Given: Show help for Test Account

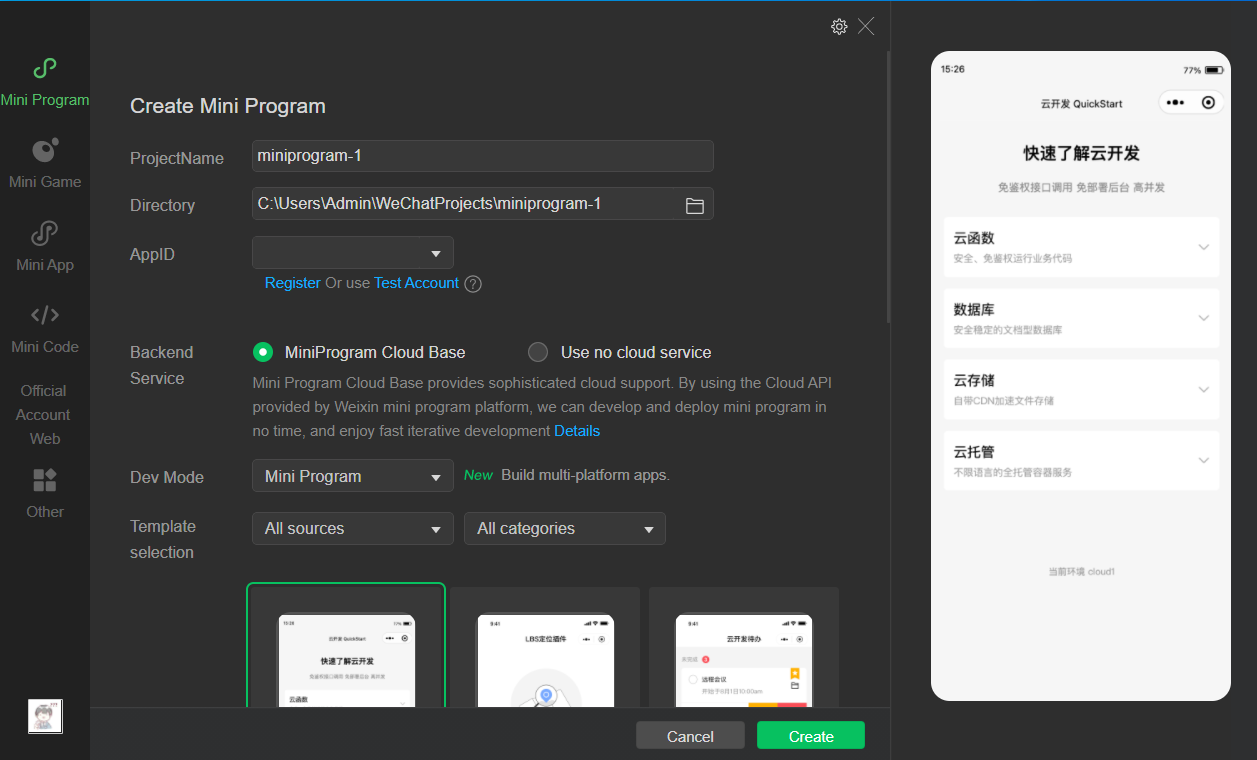Looking at the screenshot, I should [474, 284].
